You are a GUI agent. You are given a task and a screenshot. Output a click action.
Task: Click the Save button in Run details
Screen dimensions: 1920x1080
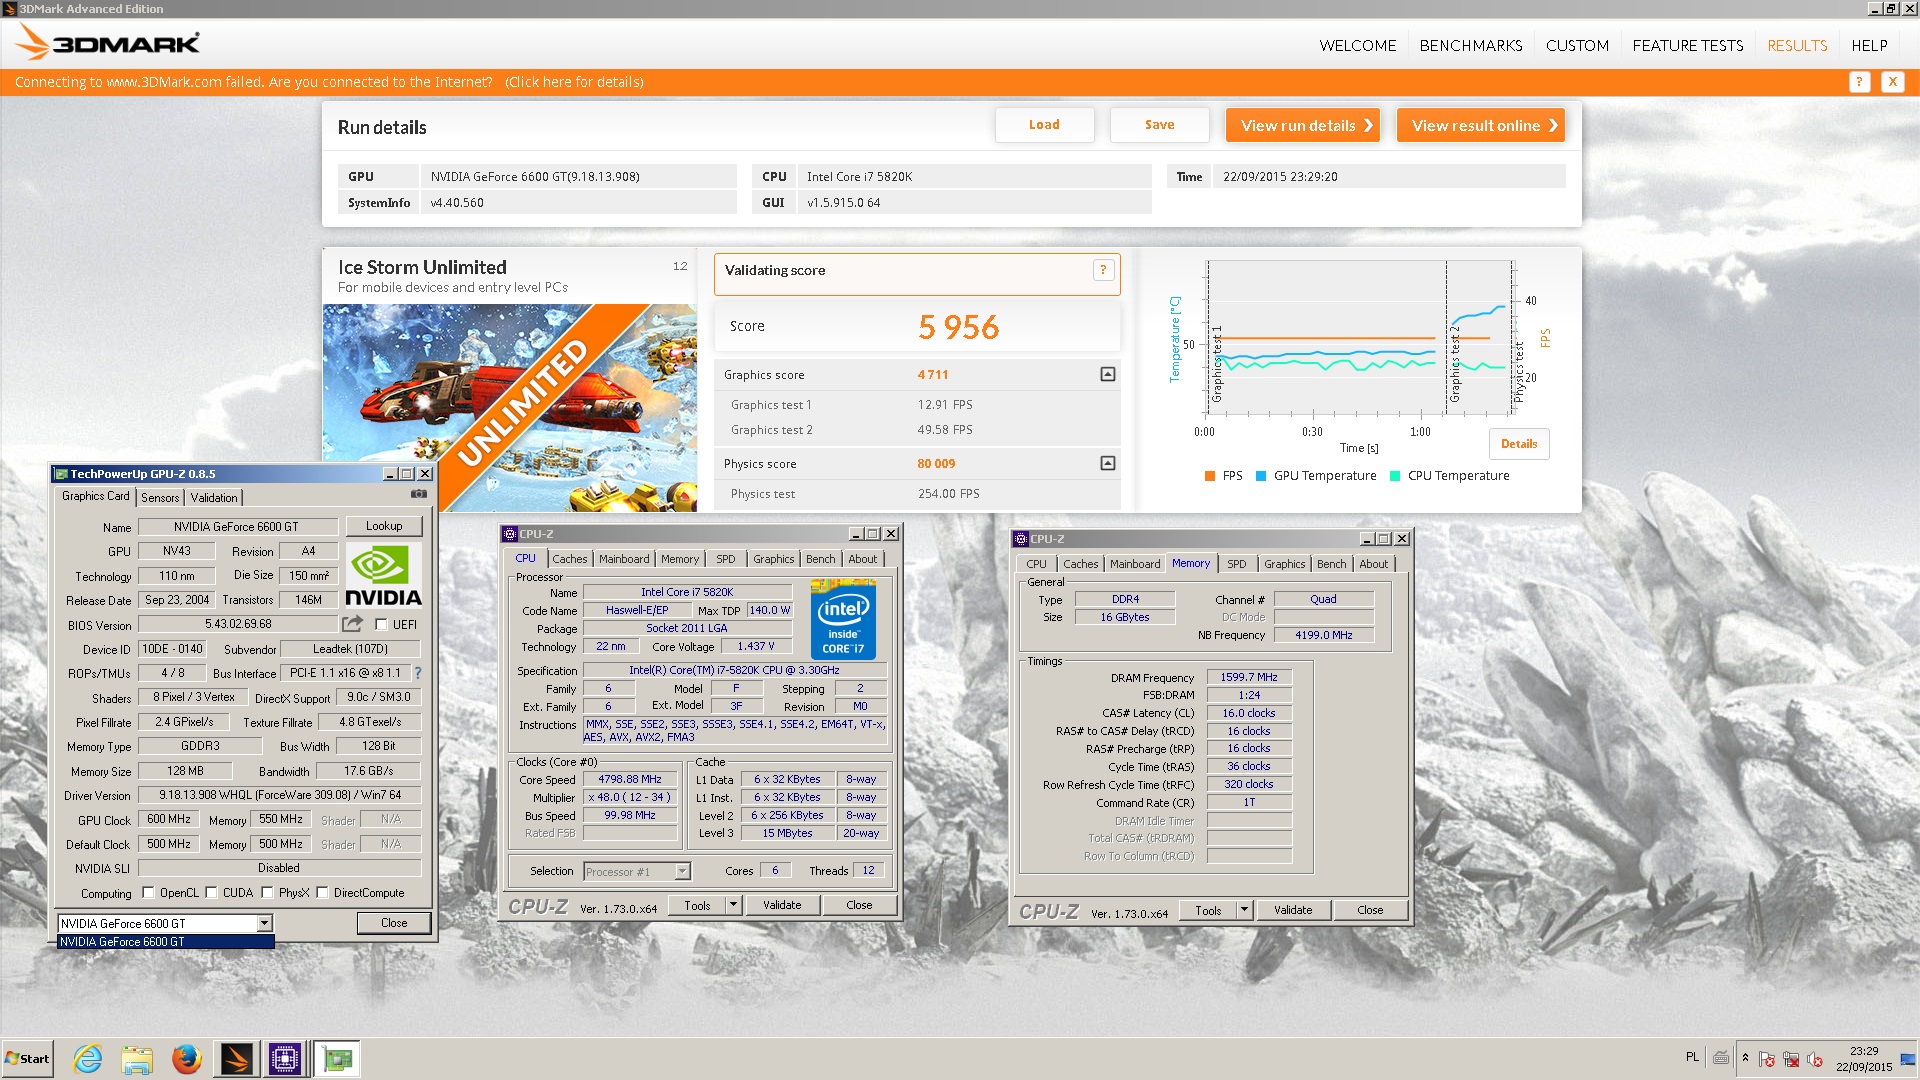point(1159,125)
